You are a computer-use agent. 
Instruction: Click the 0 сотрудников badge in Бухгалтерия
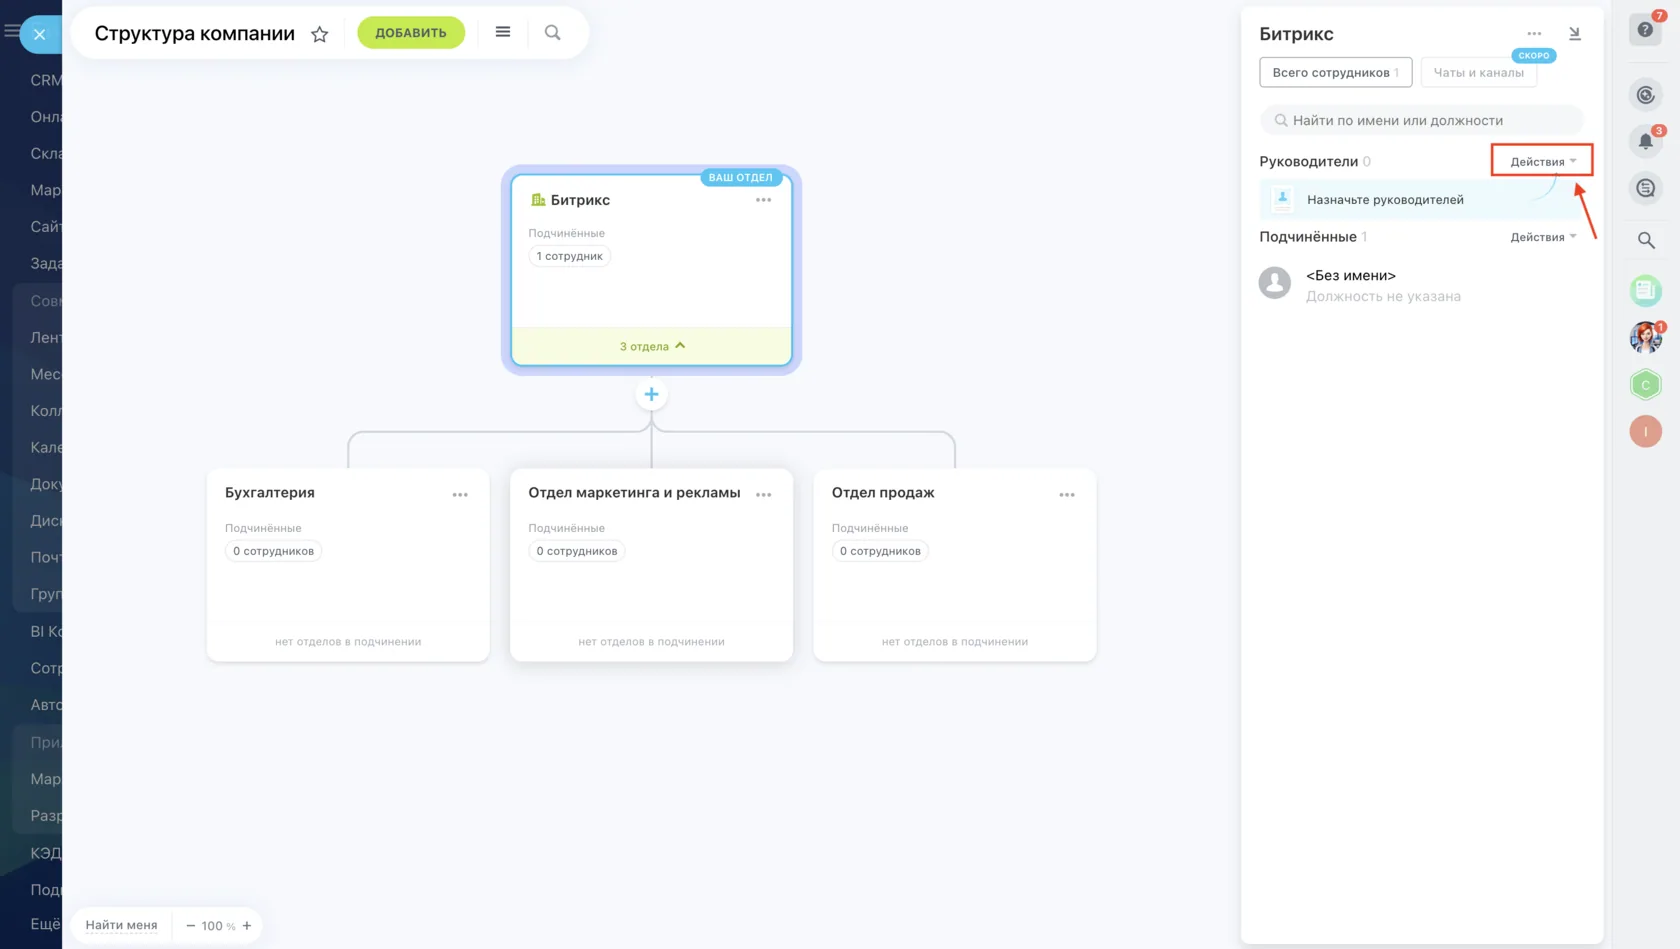273,551
